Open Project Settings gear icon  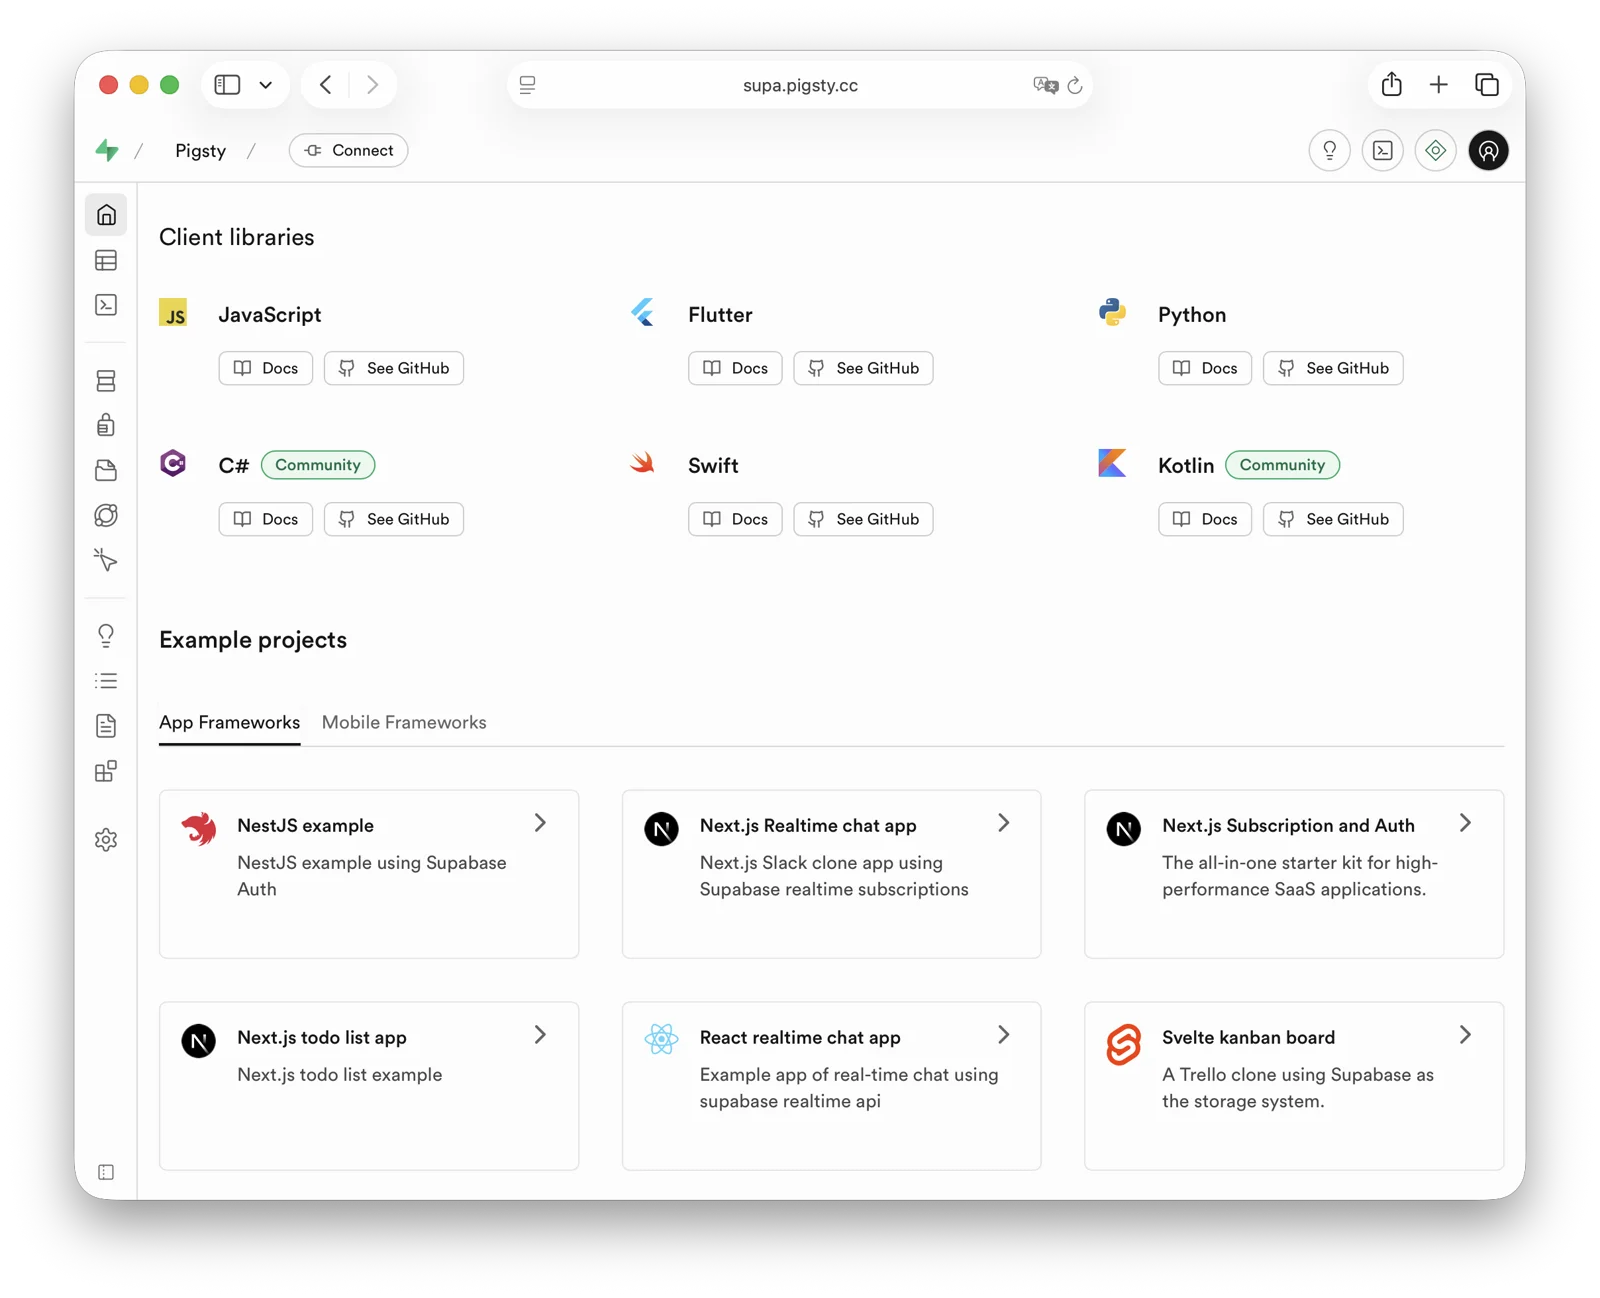106,840
